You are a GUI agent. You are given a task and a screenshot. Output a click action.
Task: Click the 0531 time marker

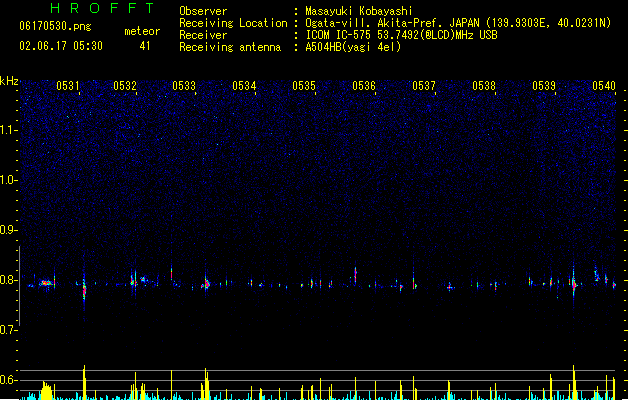68,86
